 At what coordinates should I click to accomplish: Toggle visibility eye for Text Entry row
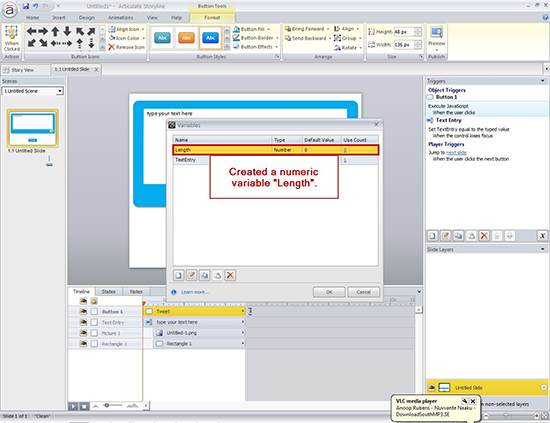(83, 322)
